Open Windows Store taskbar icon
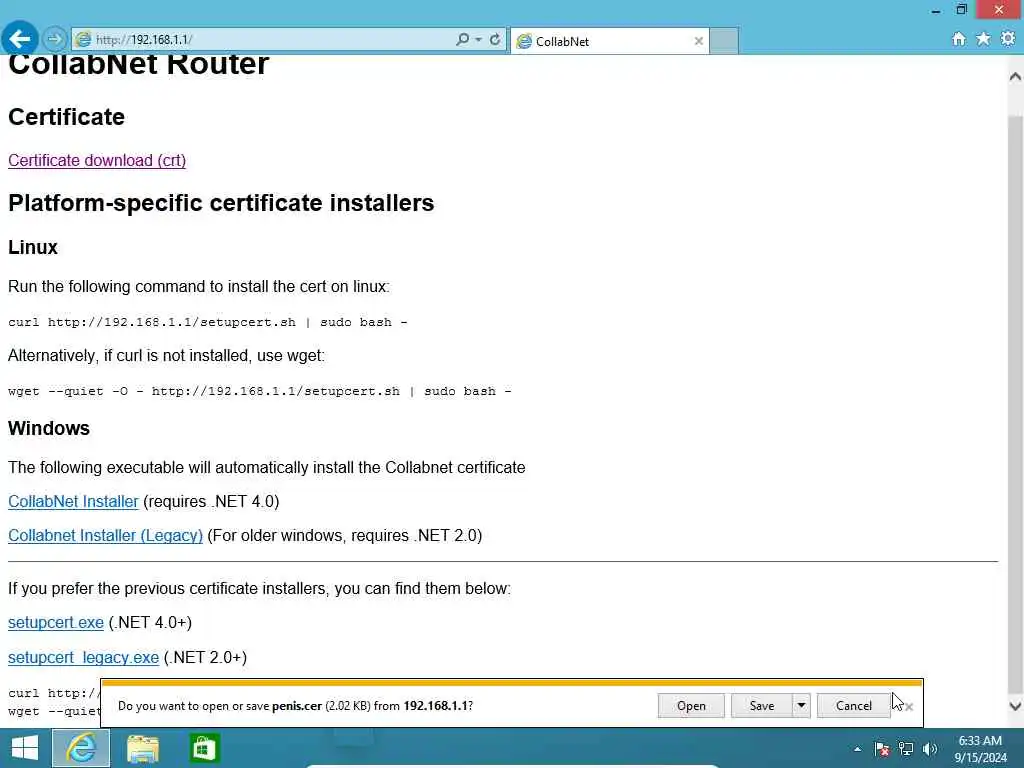Image resolution: width=1024 pixels, height=768 pixels. tap(204, 748)
